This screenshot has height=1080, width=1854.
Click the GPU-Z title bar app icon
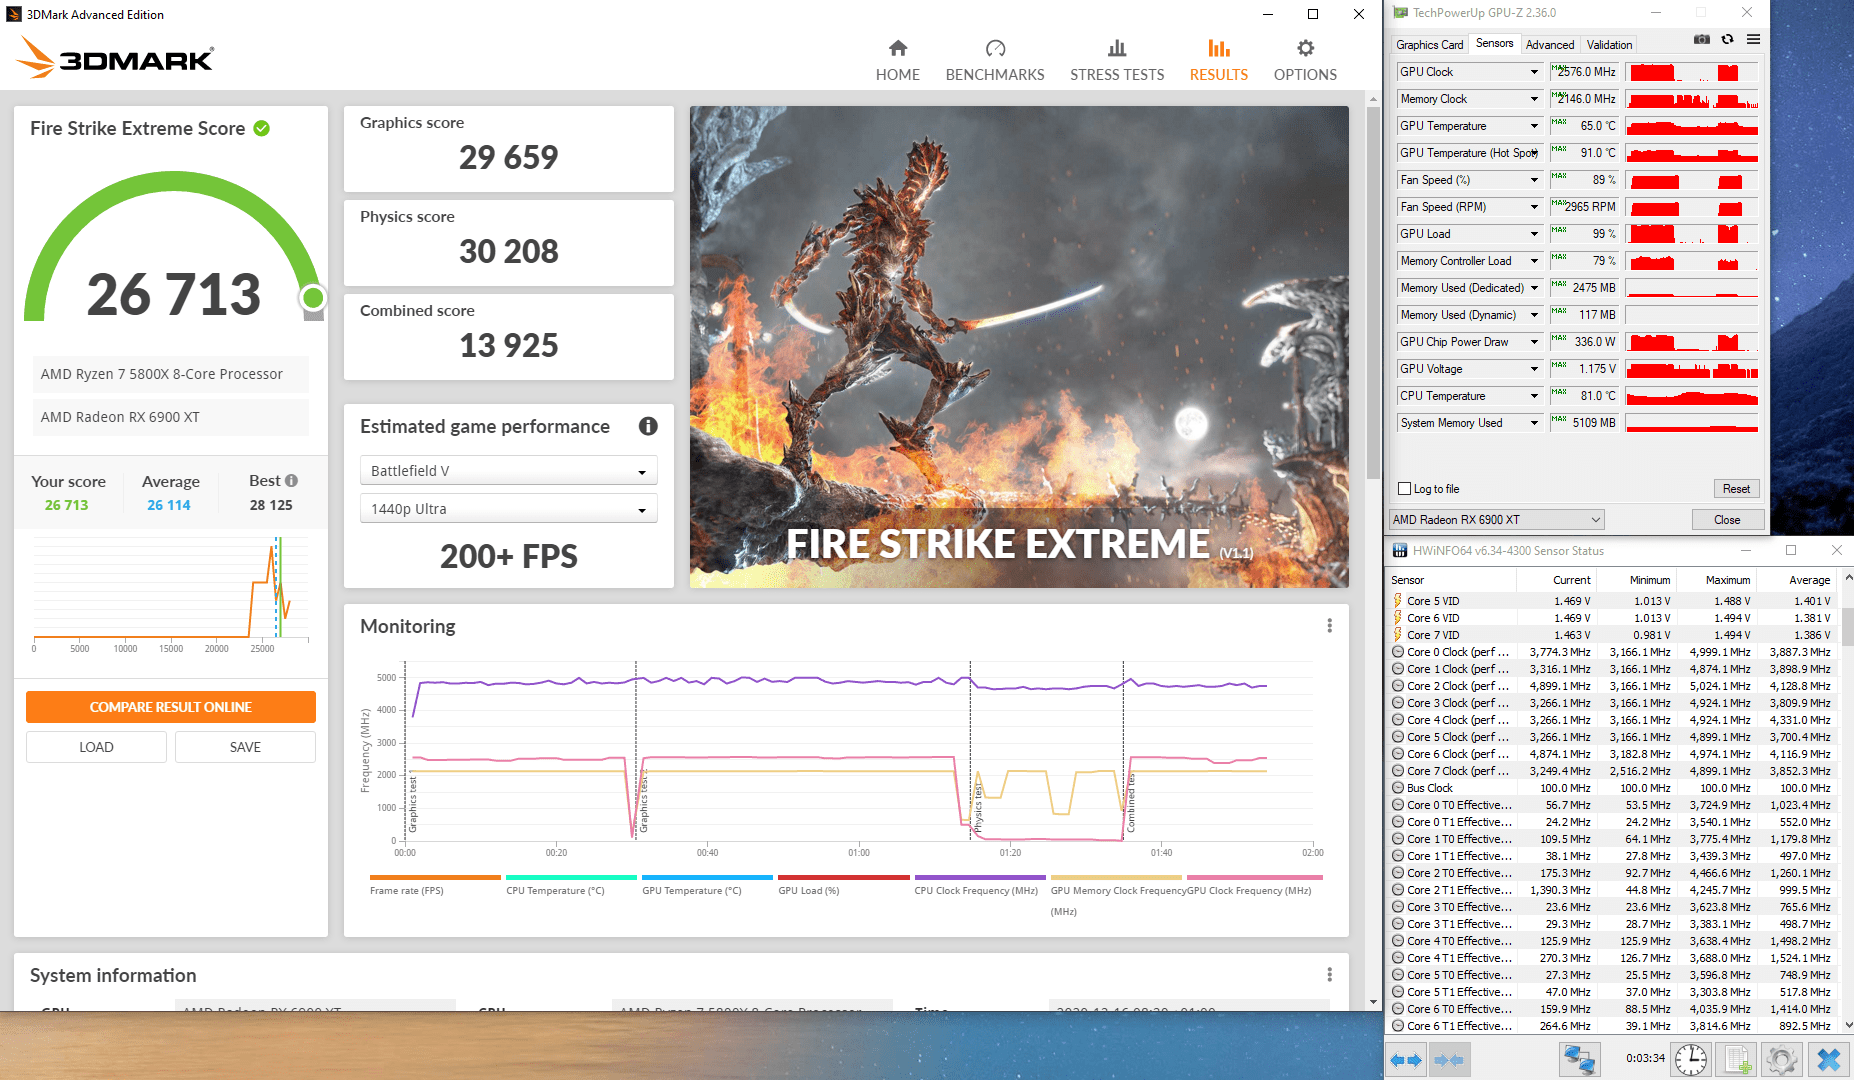coord(1400,13)
